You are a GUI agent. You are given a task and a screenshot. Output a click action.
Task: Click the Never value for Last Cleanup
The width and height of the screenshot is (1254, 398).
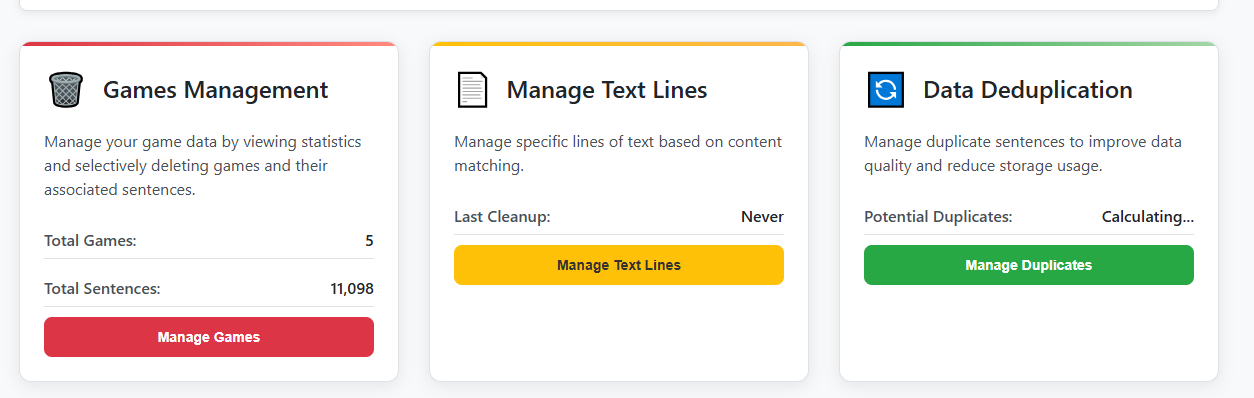point(762,216)
